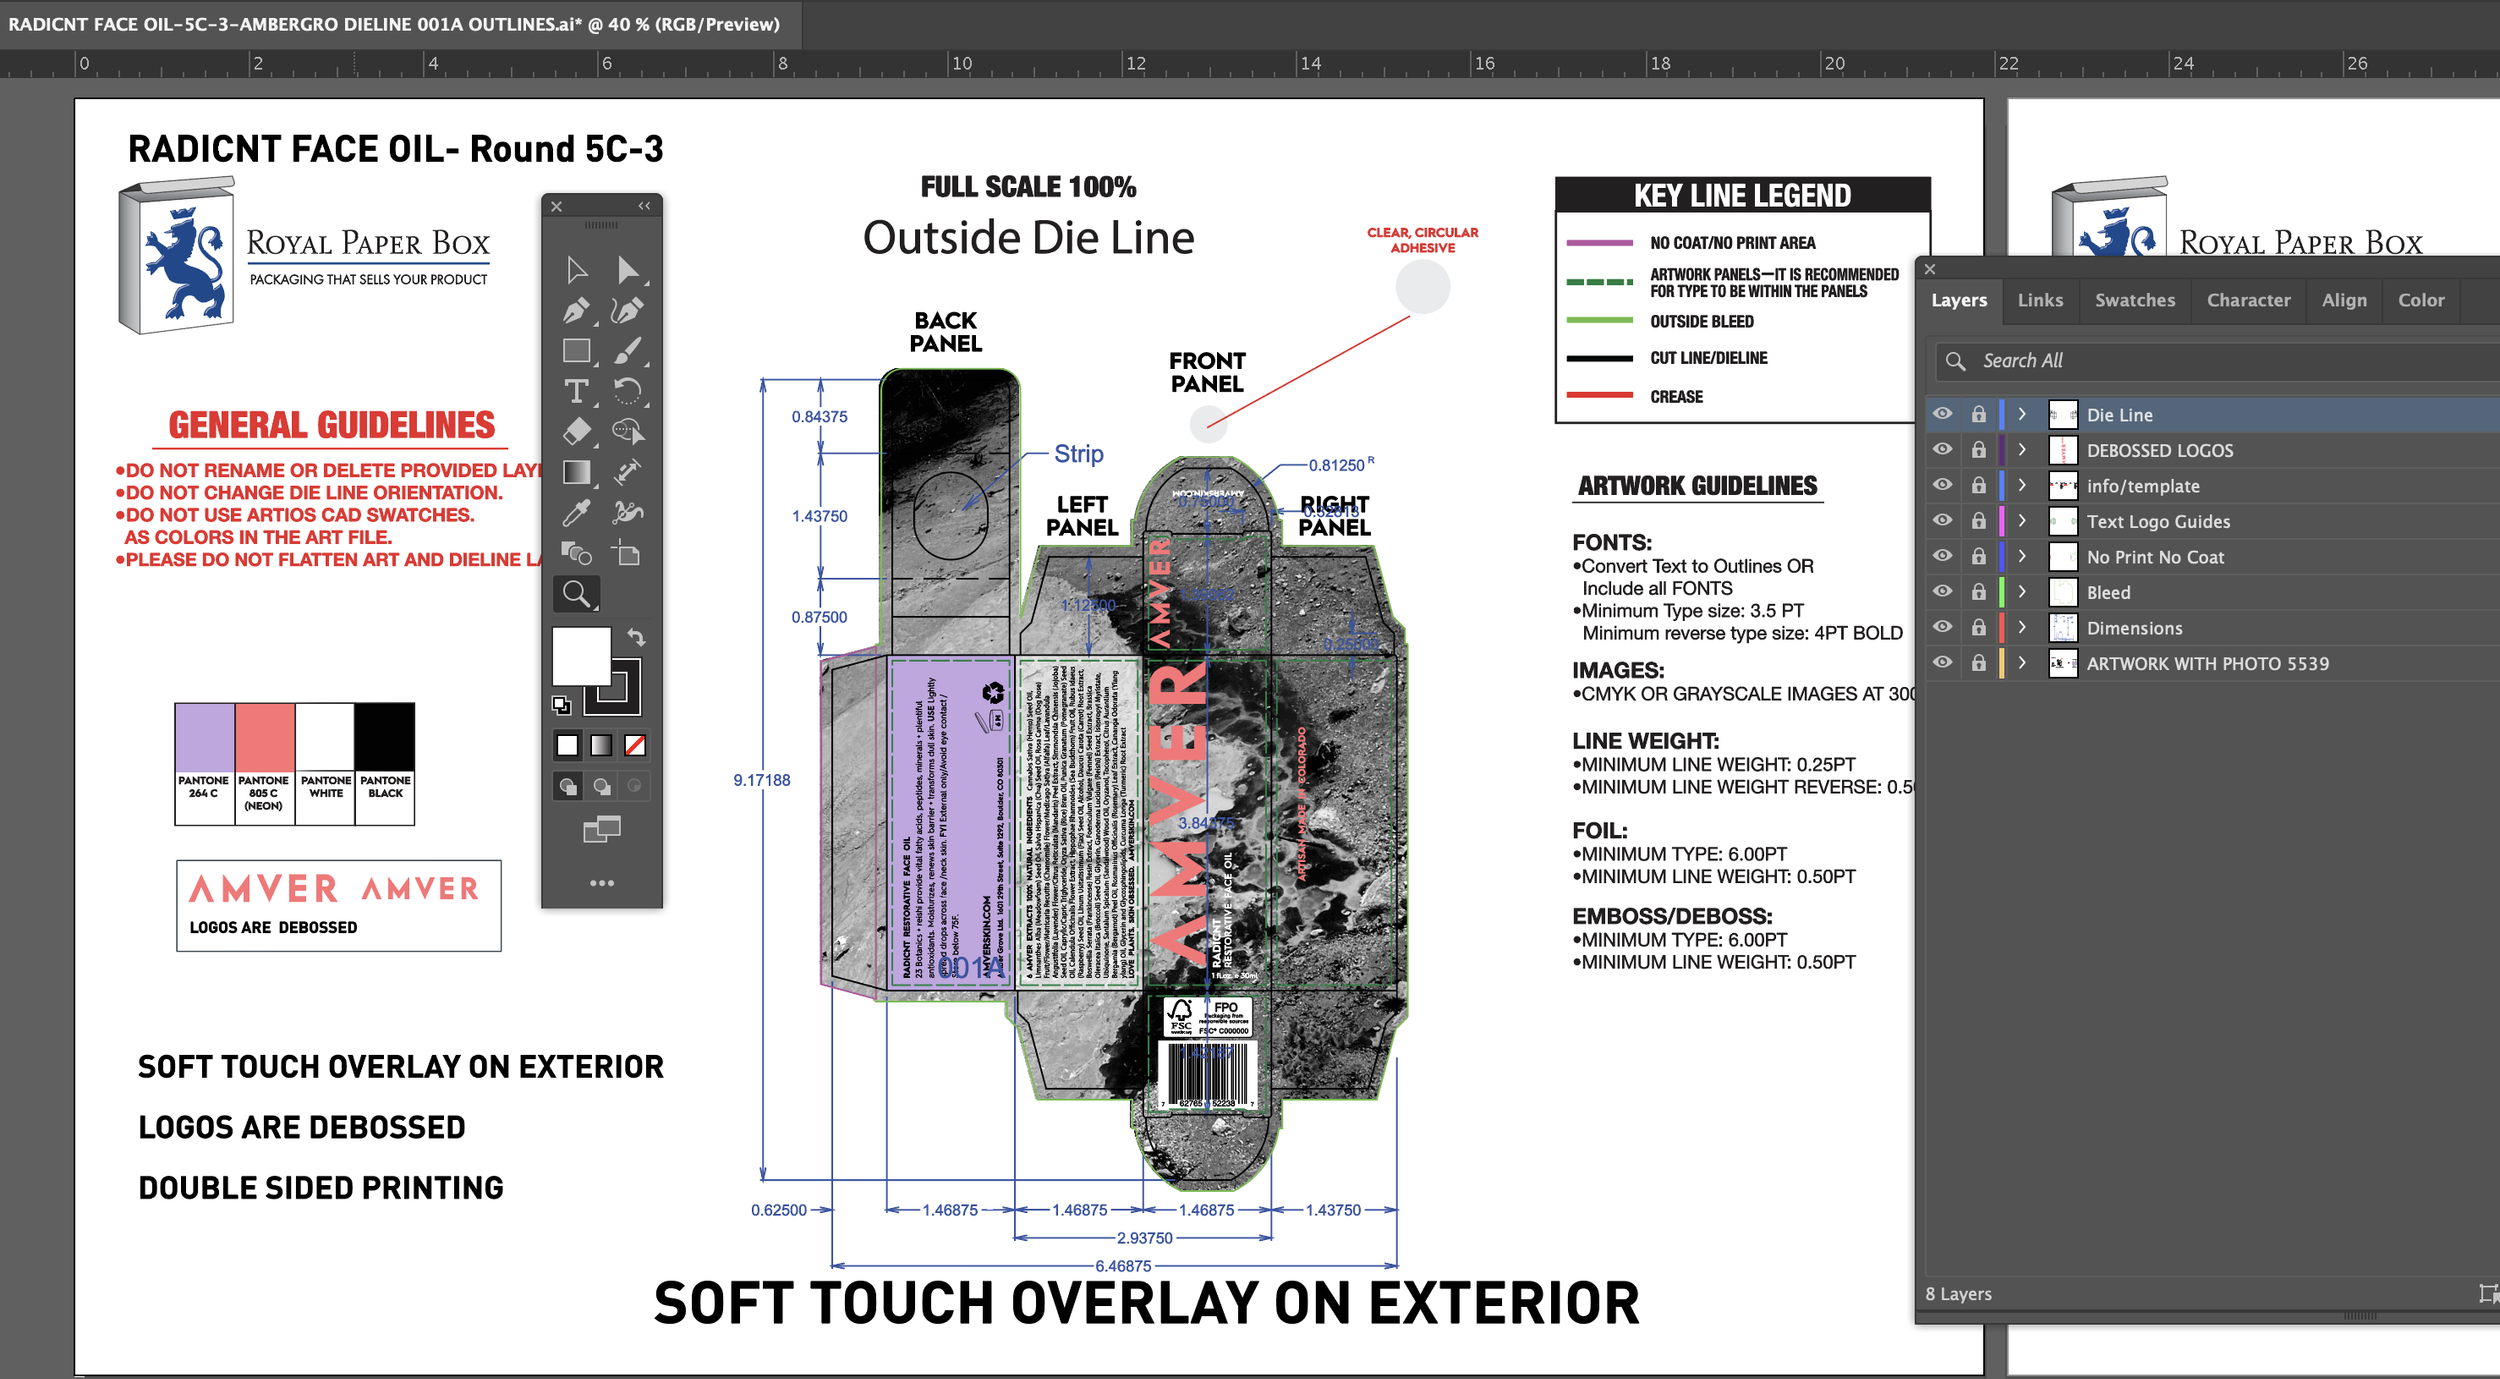Select the Blend tool
This screenshot has width=2500, height=1379.
pyautogui.click(x=577, y=553)
